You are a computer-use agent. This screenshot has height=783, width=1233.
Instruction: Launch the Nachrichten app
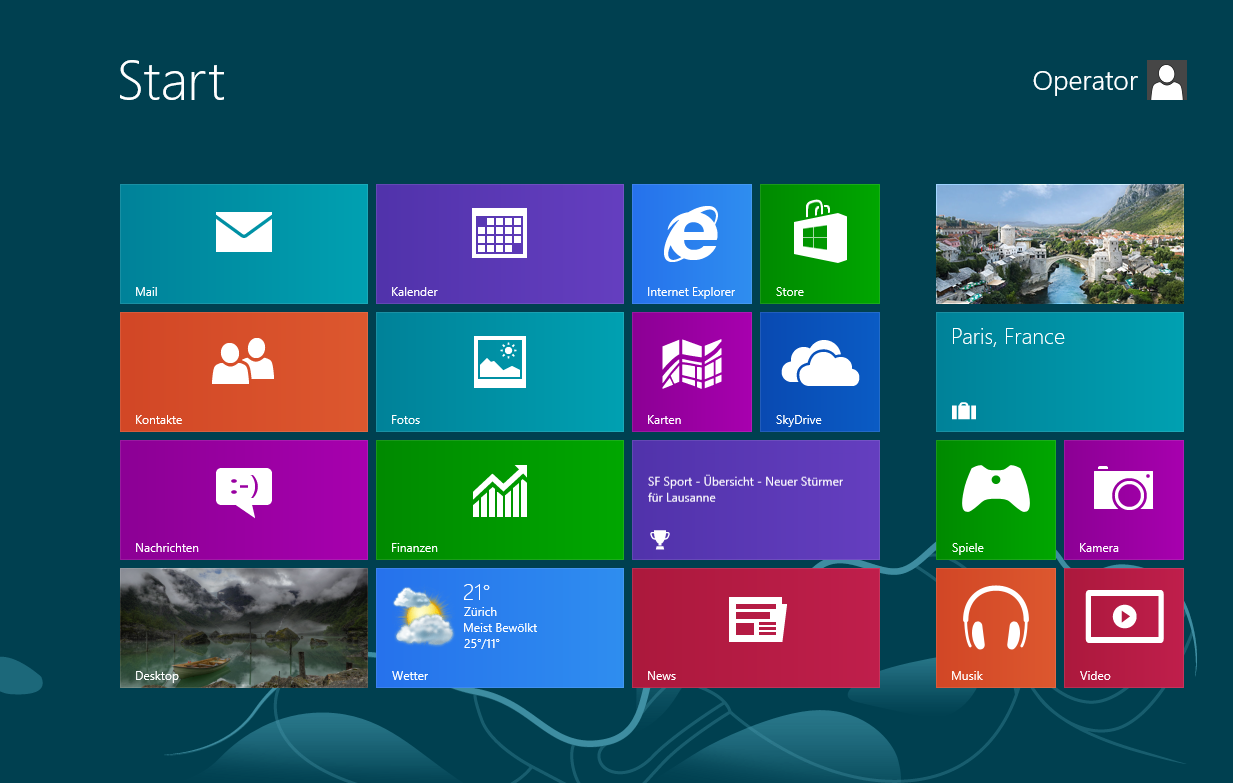coord(243,499)
